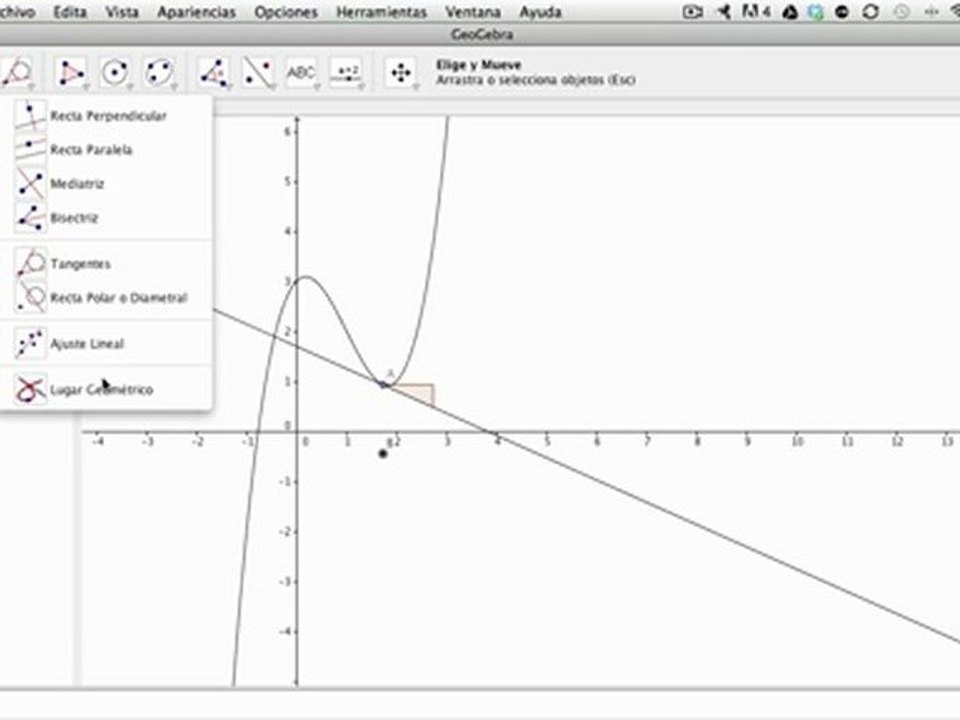Choose Mediatriz label from tool list
Image resolution: width=960 pixels, height=720 pixels.
pos(77,184)
